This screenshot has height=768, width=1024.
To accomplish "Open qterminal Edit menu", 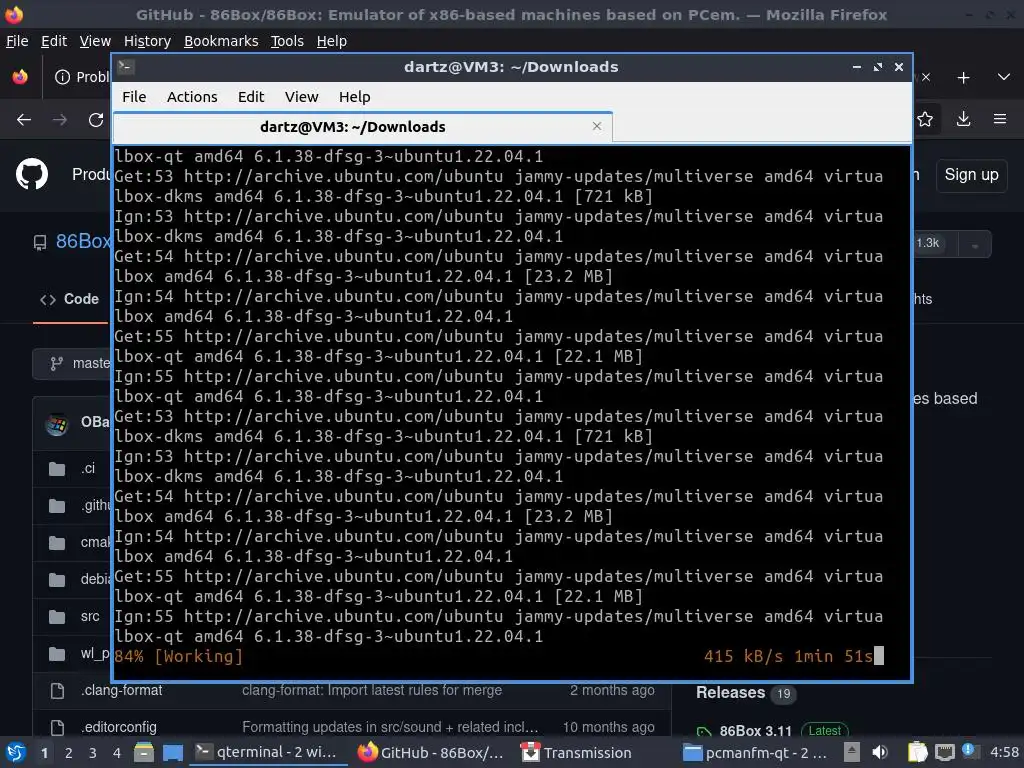I will click(x=251, y=97).
